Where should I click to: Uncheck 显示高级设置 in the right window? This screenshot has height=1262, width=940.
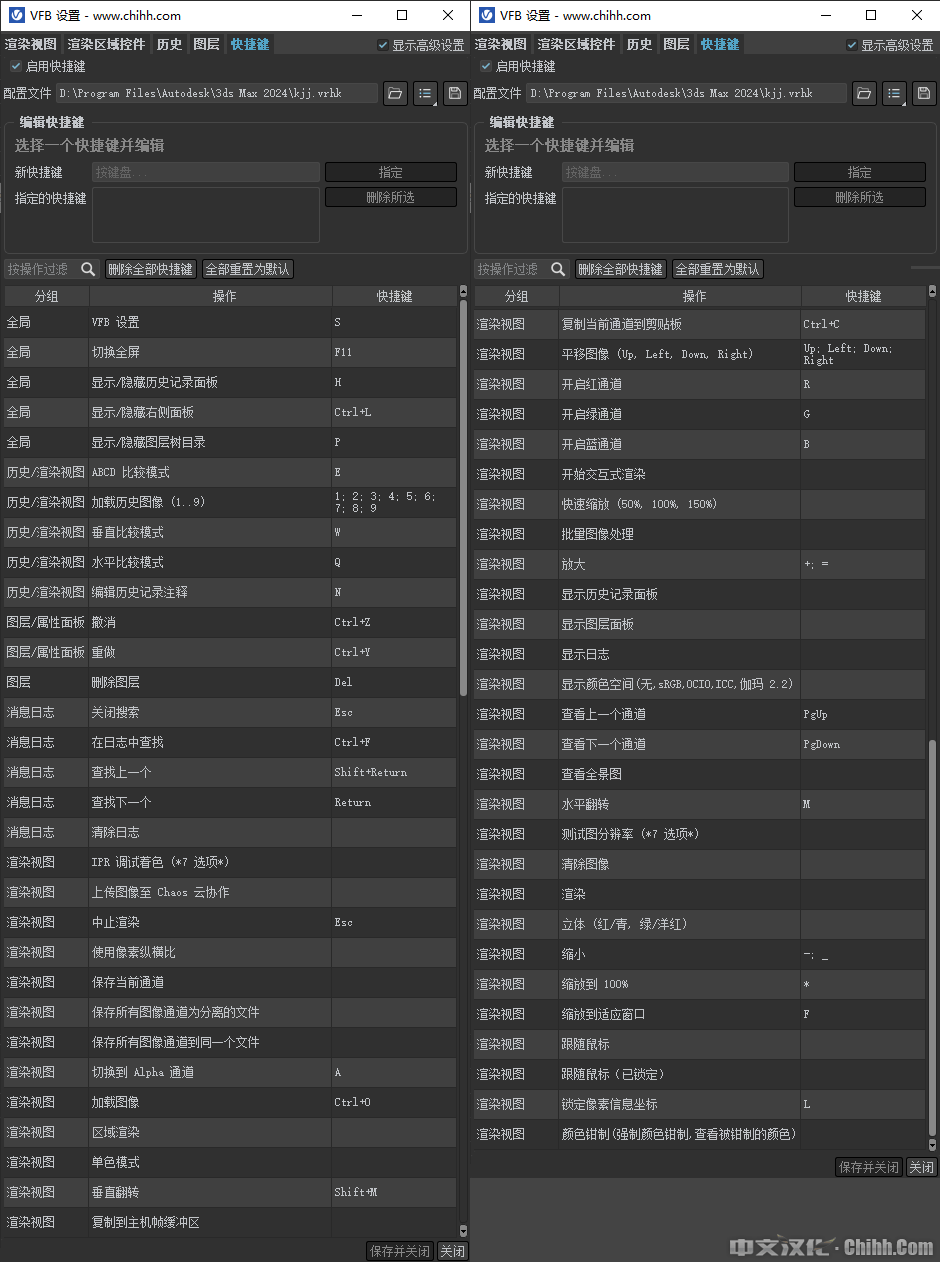[x=852, y=45]
